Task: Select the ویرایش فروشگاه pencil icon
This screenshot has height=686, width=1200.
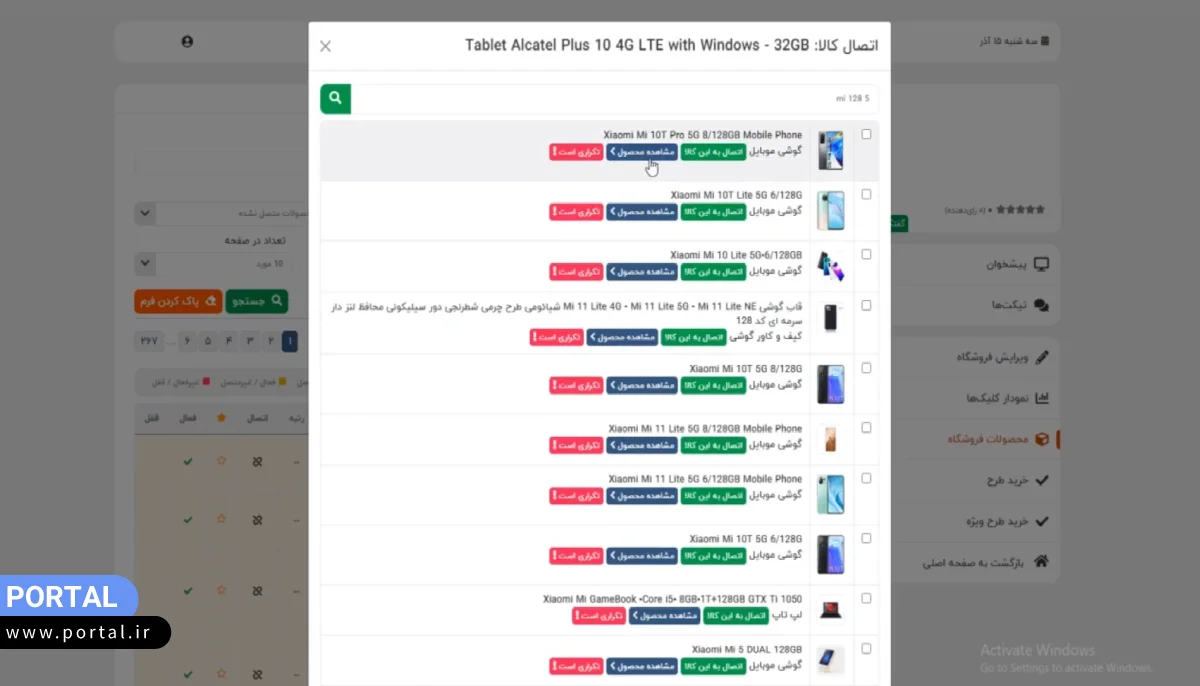Action: [x=1041, y=356]
